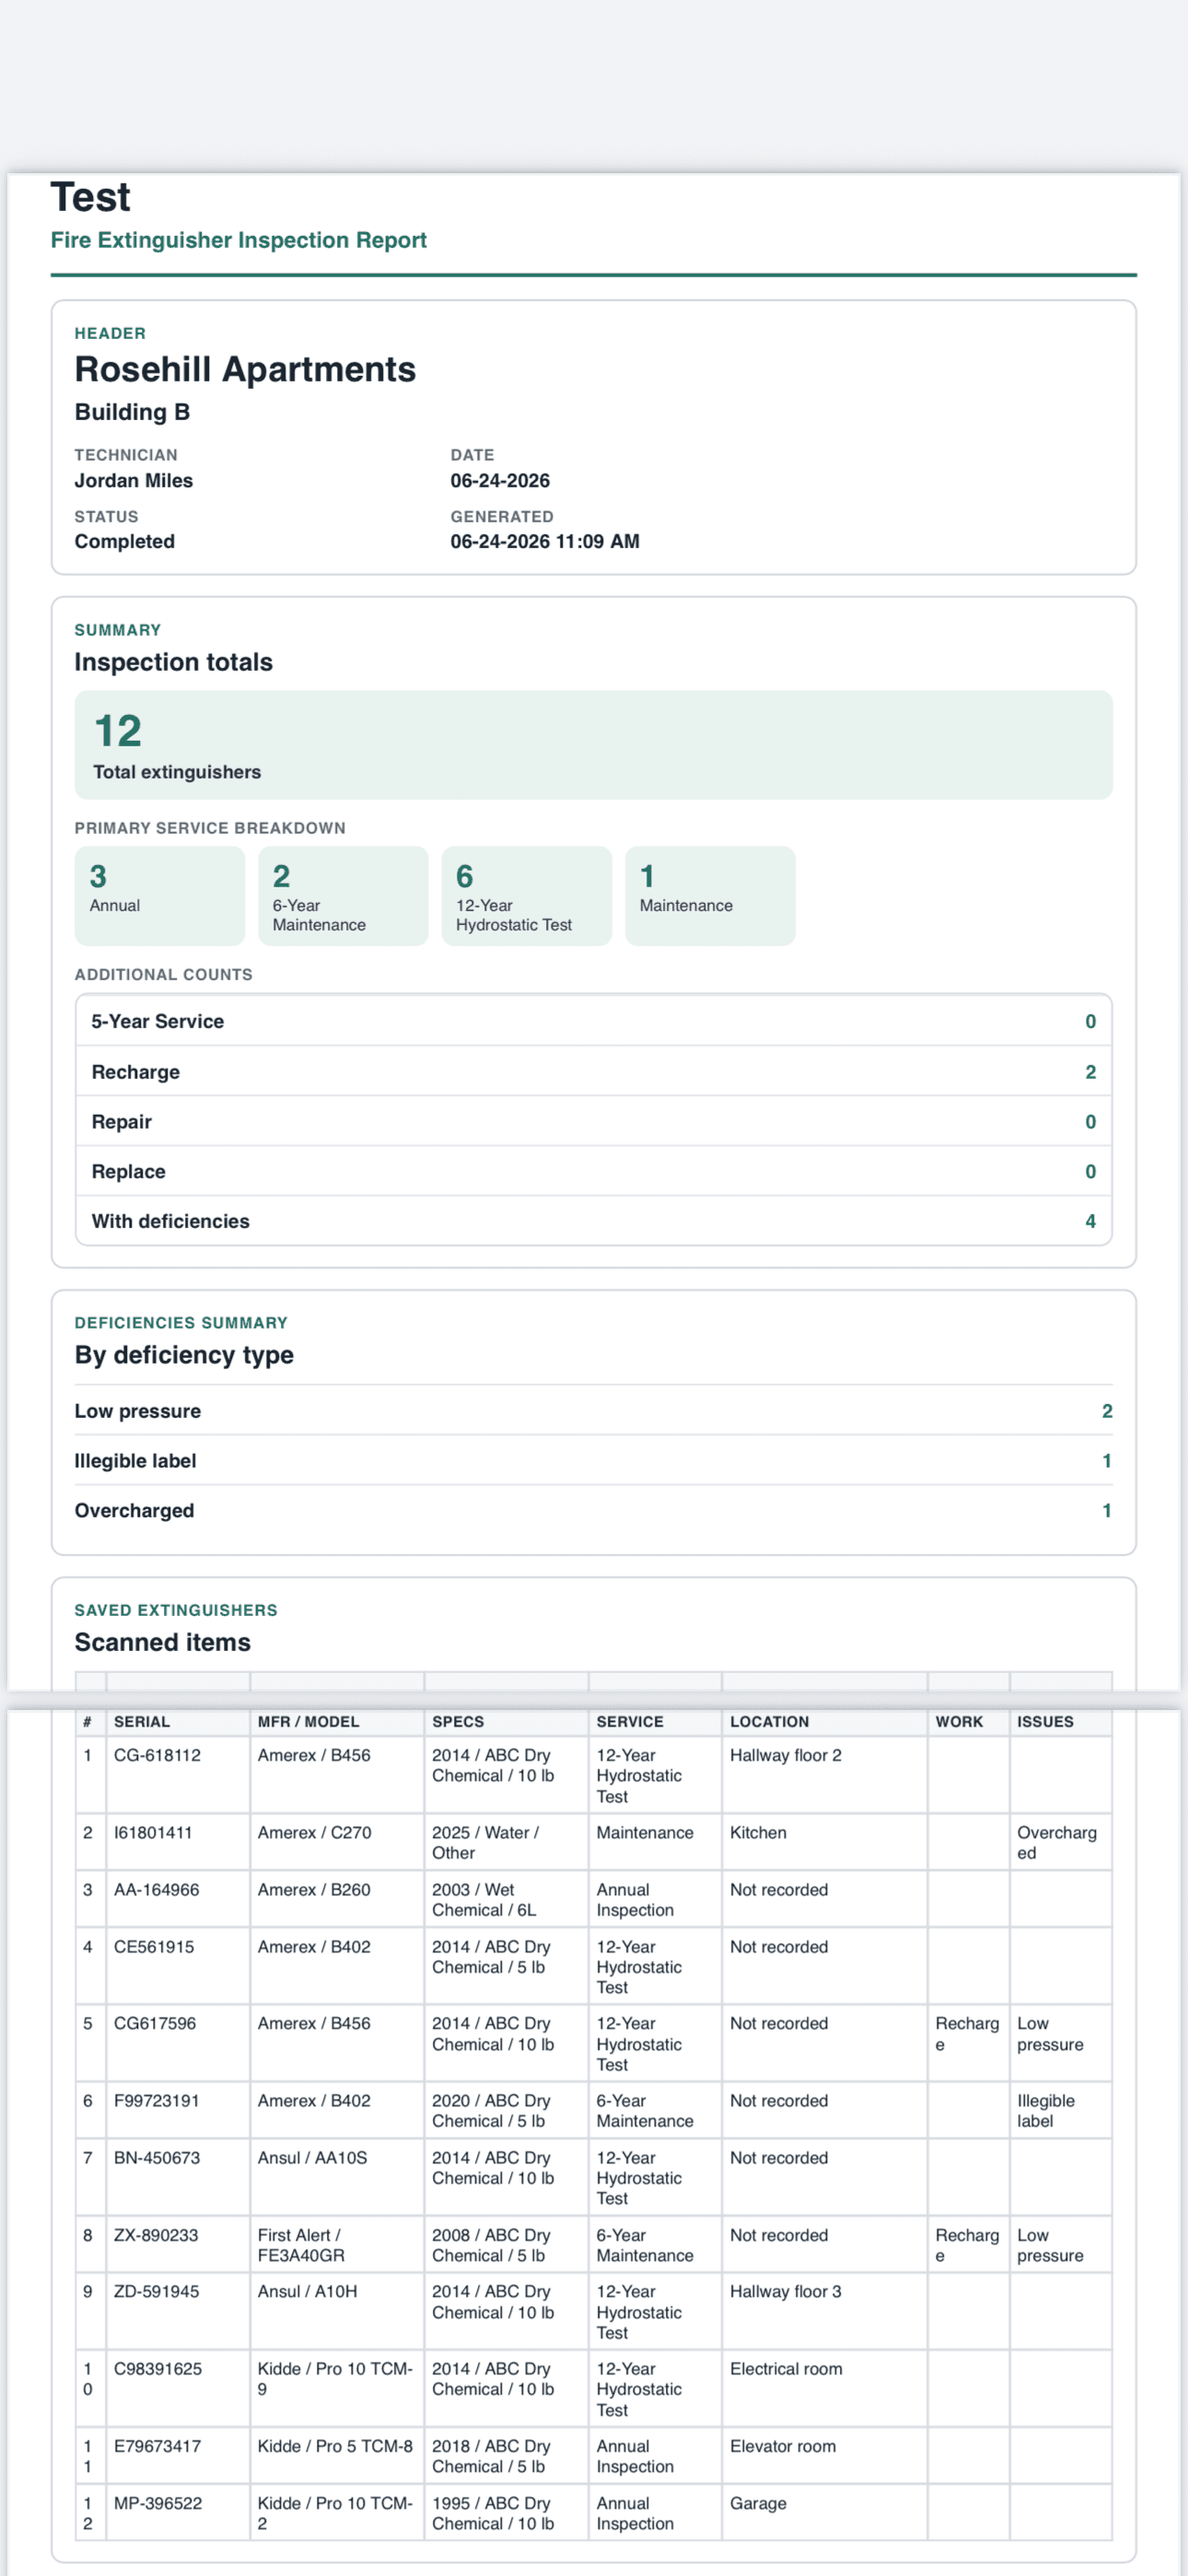Click the '2 6-Year Maintenance' card

click(x=343, y=896)
